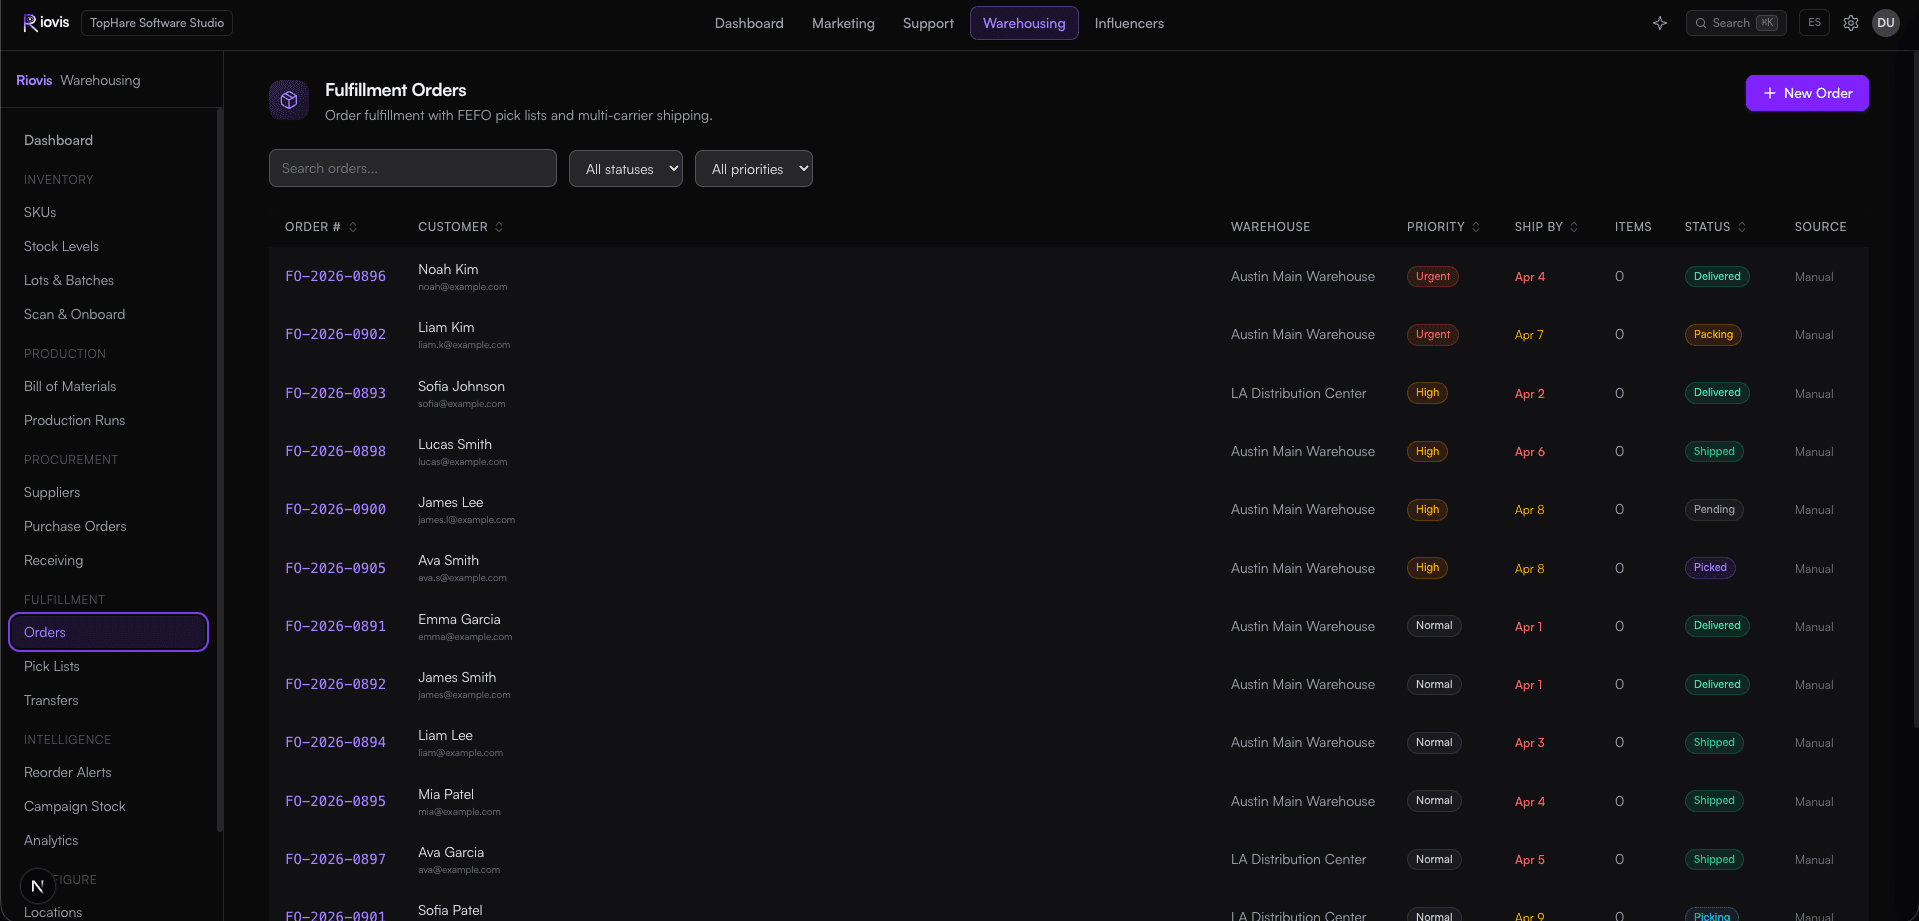Image resolution: width=1919 pixels, height=921 pixels.
Task: Sort by Order # column arrows
Action: [353, 227]
